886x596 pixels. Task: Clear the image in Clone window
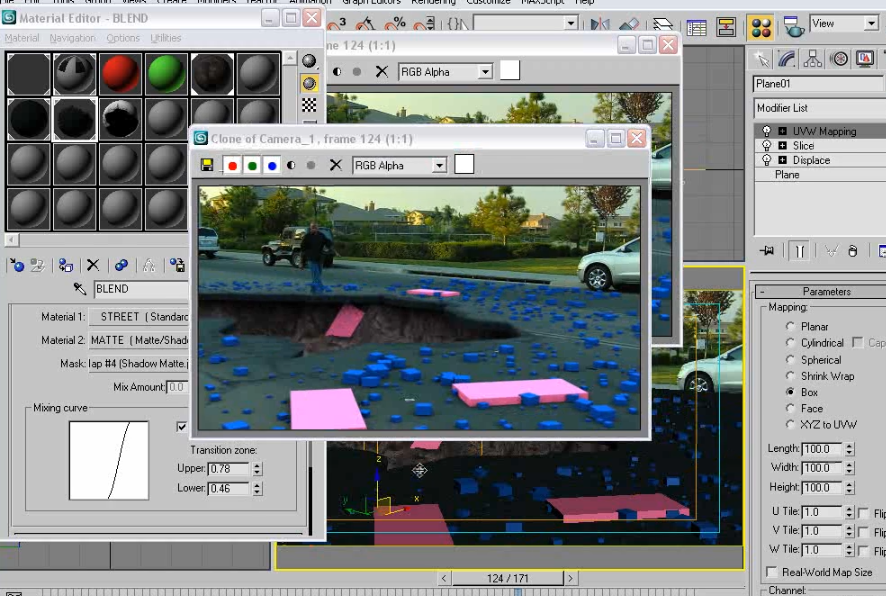tap(336, 165)
